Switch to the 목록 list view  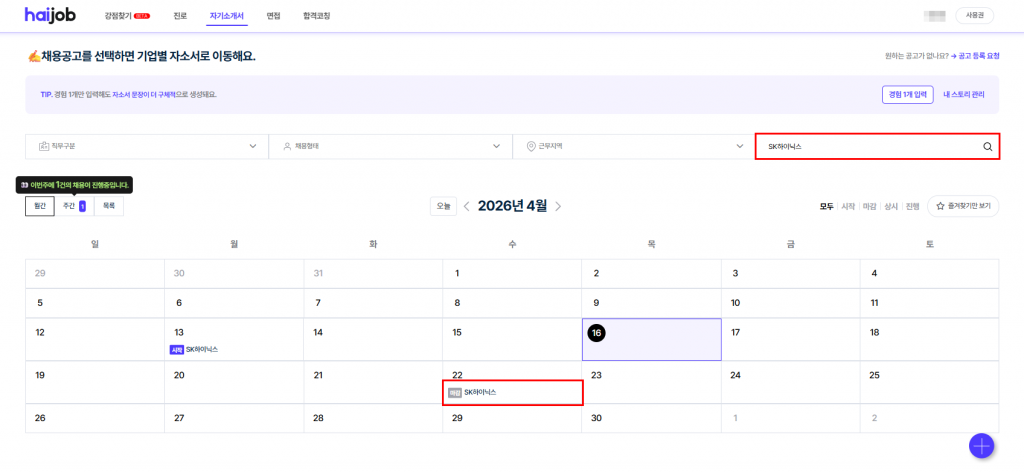click(109, 206)
